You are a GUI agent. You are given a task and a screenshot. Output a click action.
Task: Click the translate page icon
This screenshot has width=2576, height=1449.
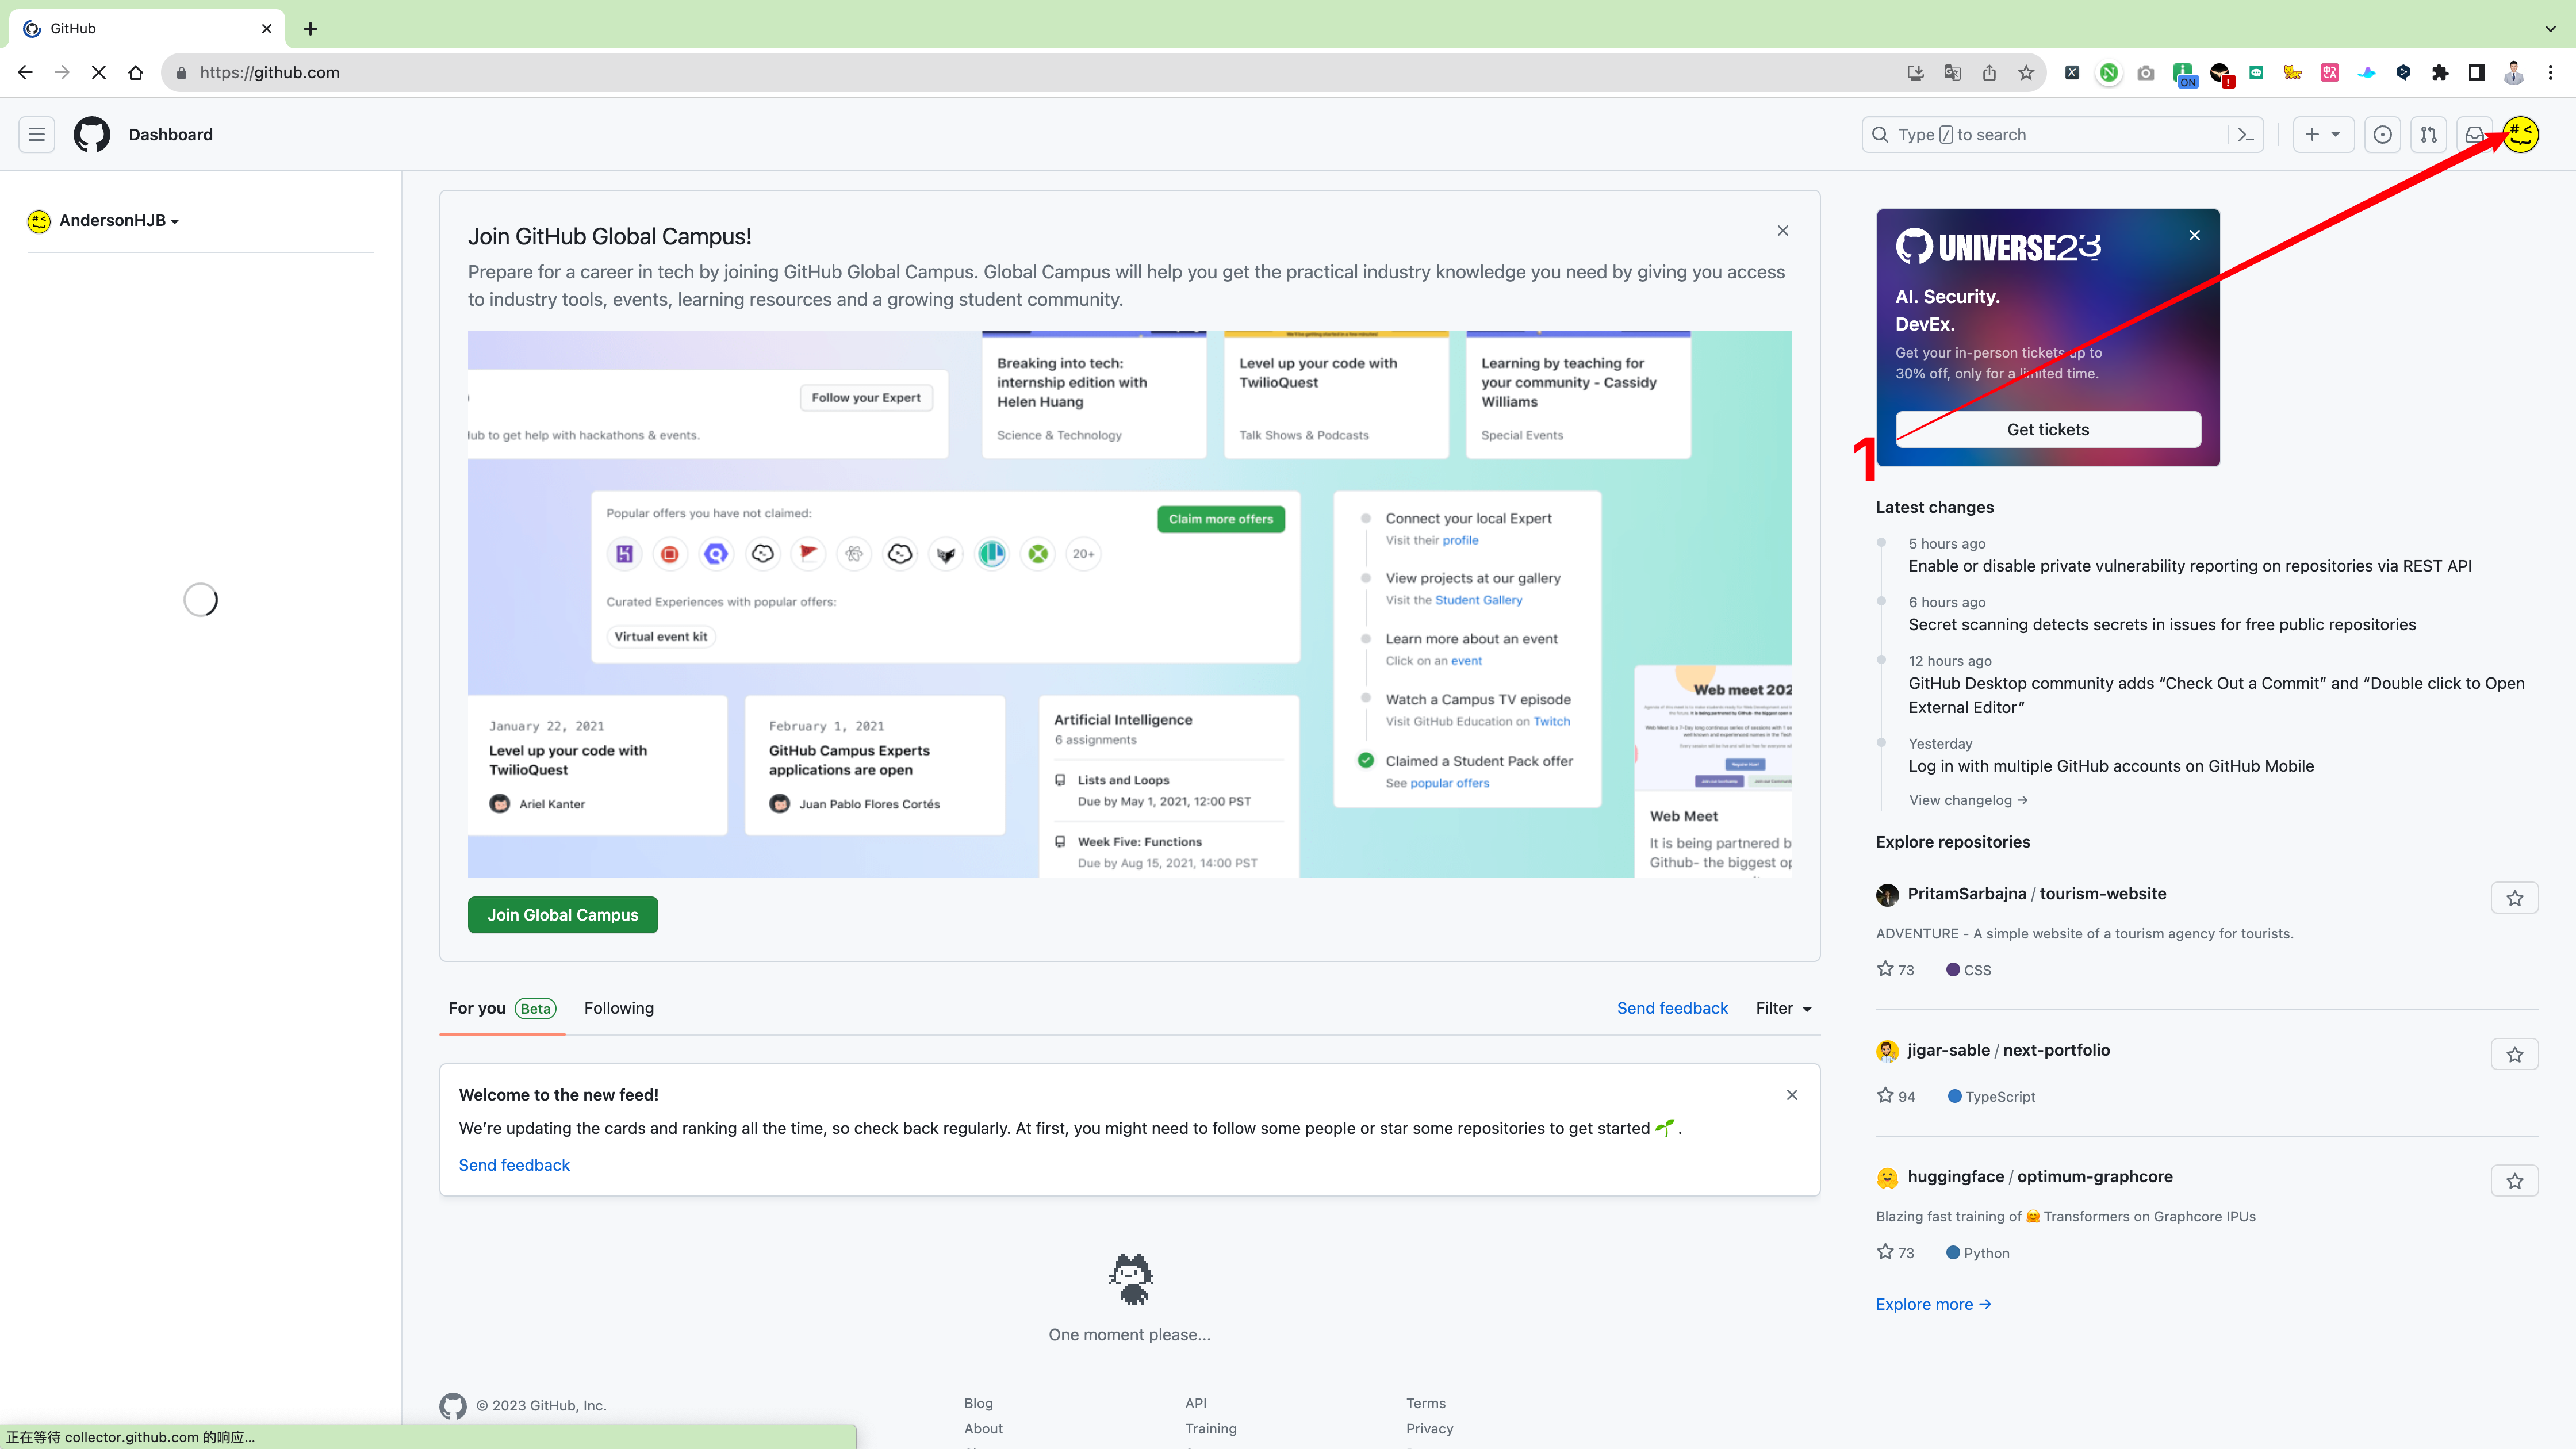pyautogui.click(x=1952, y=72)
